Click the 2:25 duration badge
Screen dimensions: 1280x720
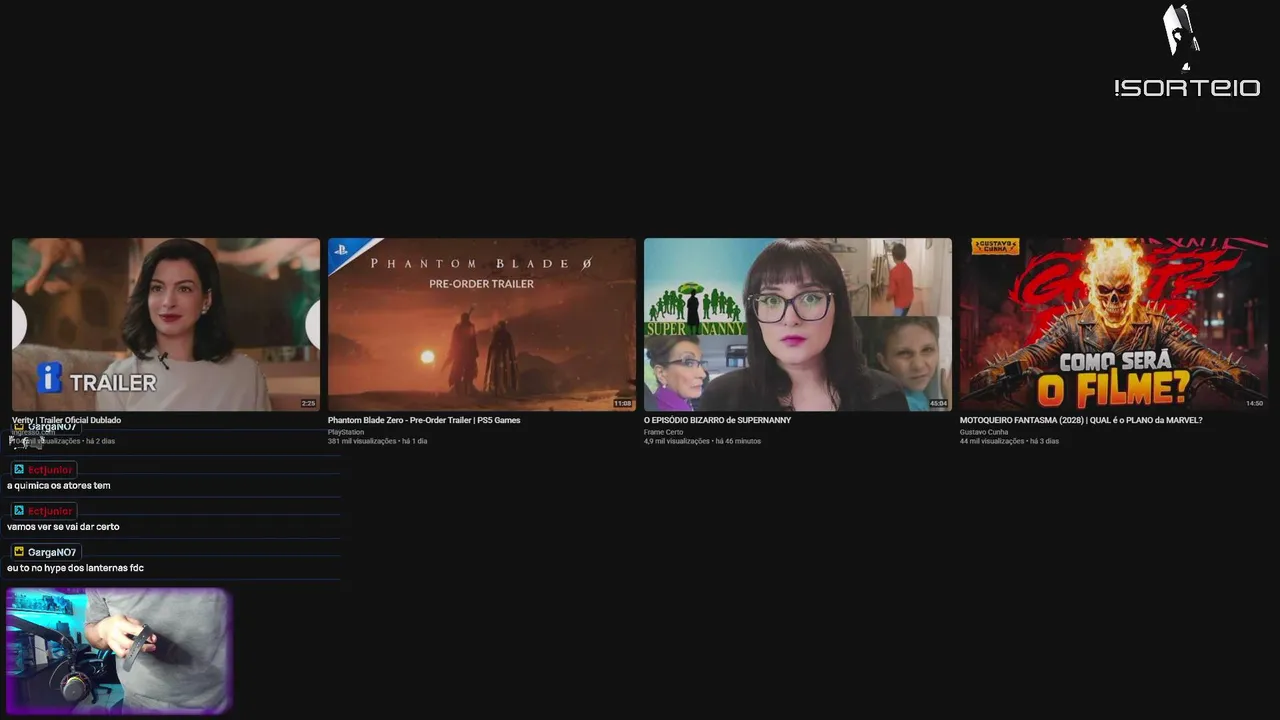(x=308, y=403)
